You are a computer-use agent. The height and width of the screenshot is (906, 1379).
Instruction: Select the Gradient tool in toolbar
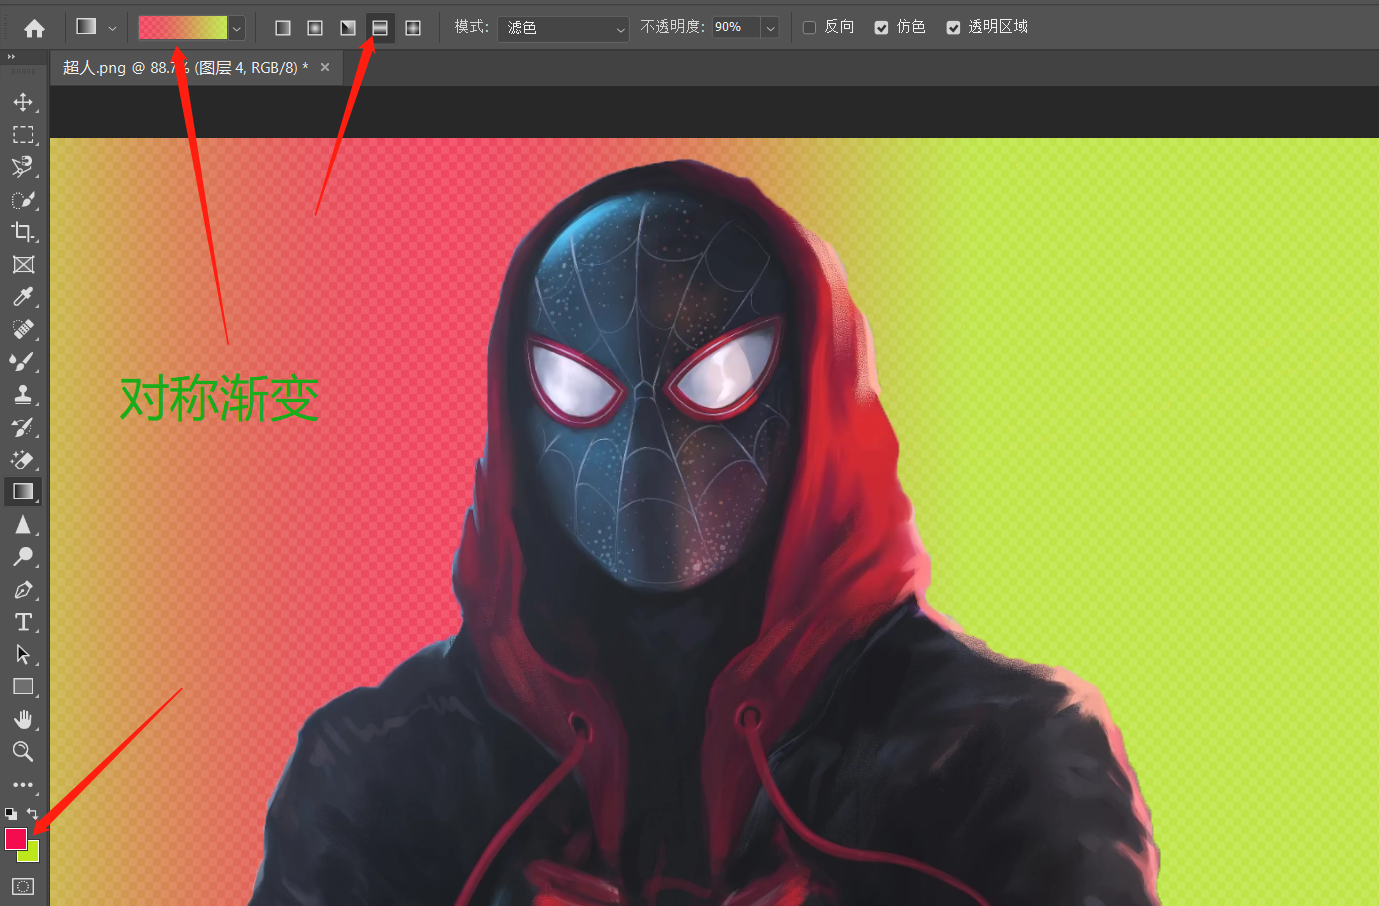(x=23, y=491)
